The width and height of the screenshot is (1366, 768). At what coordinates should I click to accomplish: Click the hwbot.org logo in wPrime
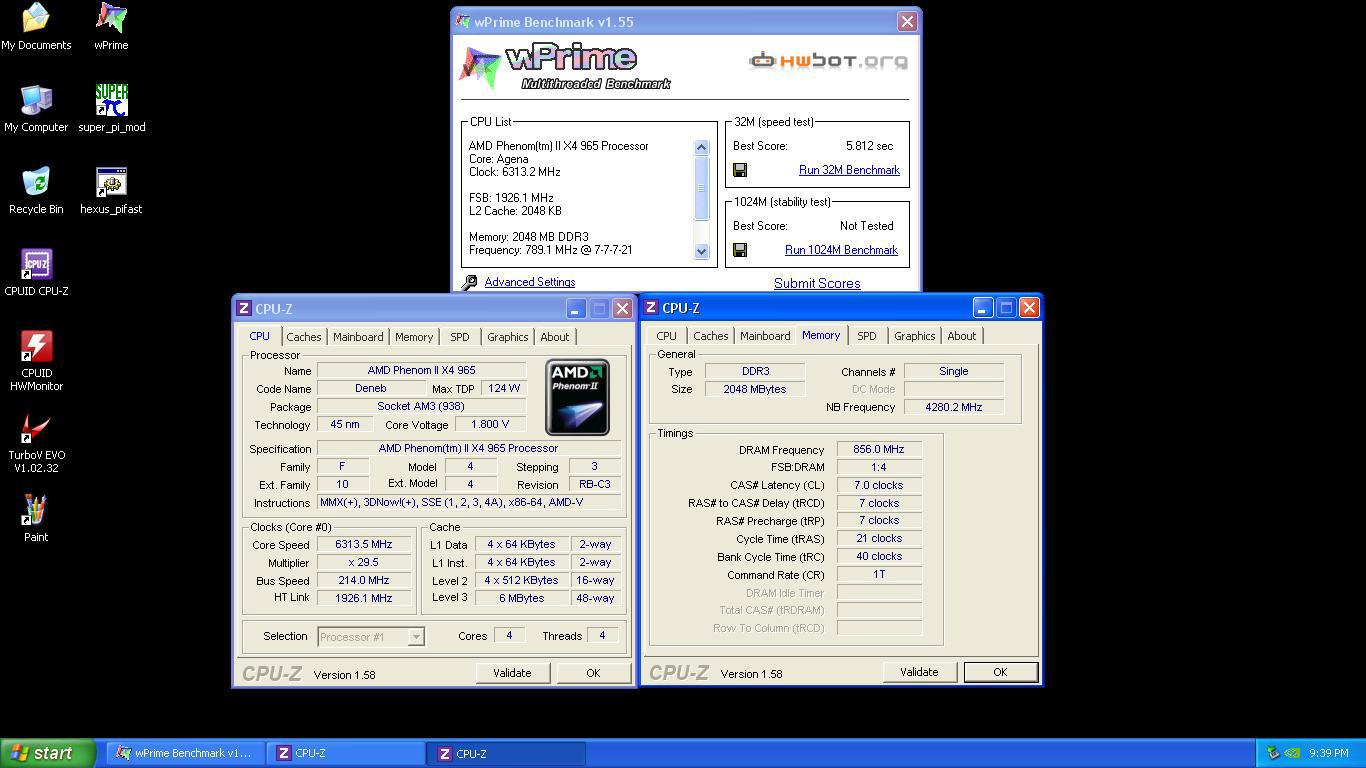tap(829, 61)
